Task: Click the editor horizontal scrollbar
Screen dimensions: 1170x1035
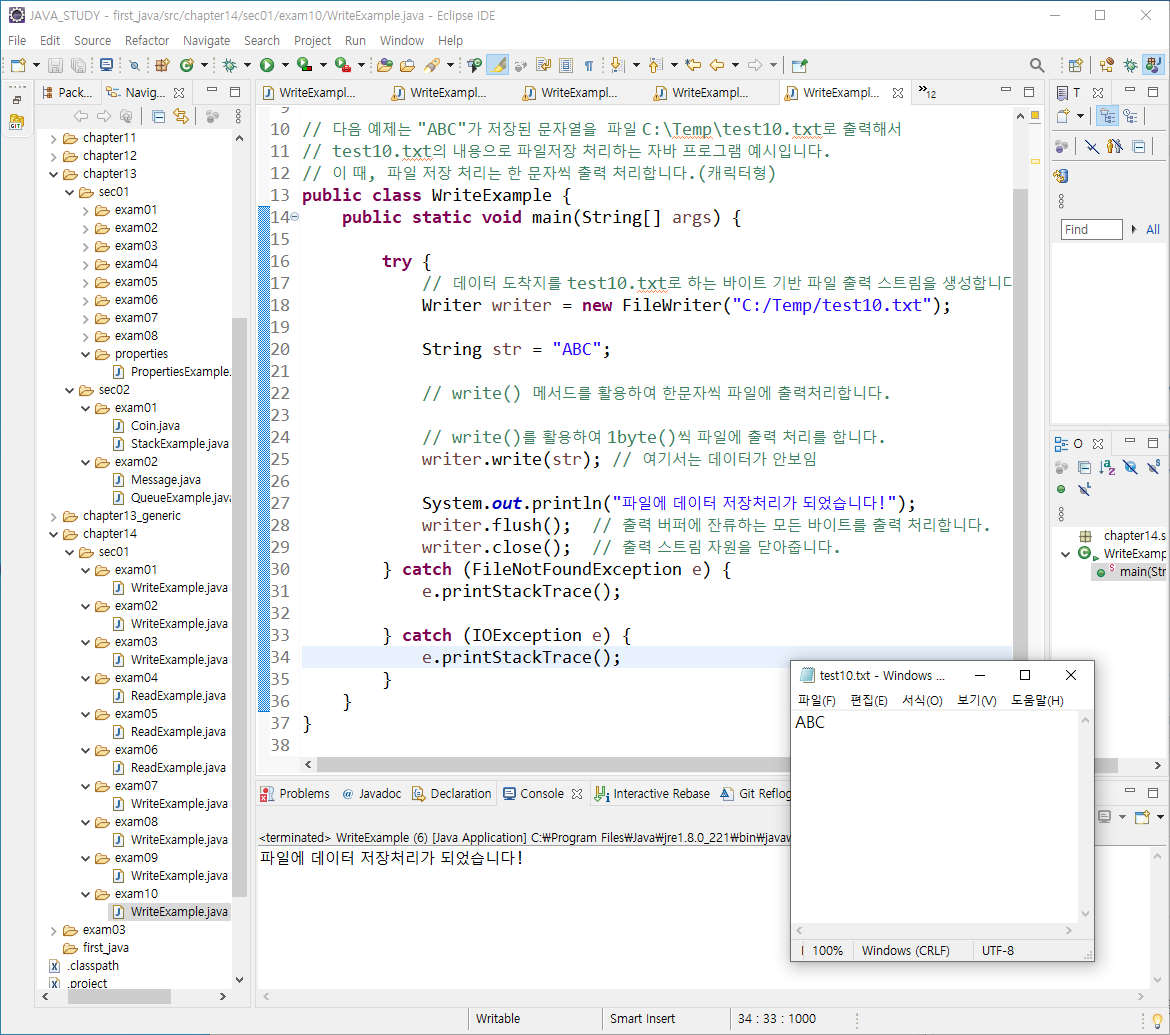Action: (x=552, y=765)
